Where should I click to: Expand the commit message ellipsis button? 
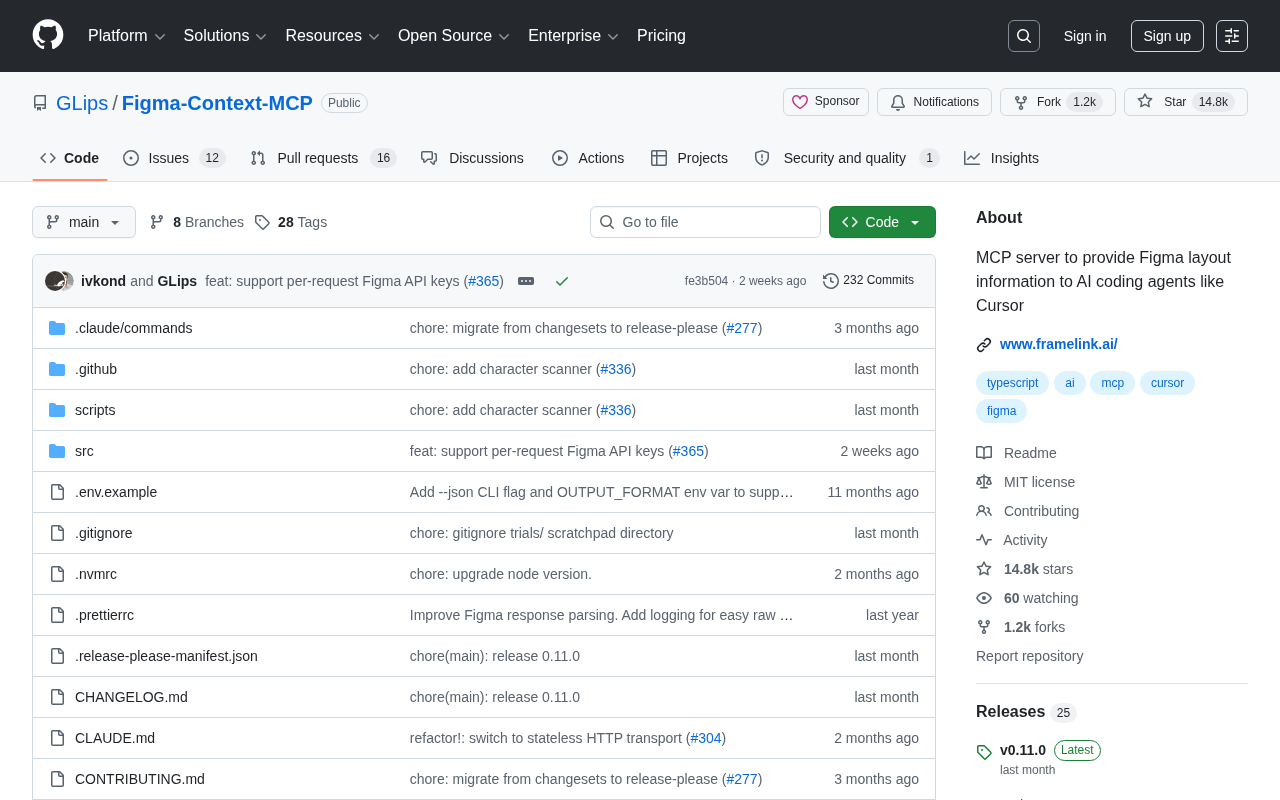click(526, 281)
